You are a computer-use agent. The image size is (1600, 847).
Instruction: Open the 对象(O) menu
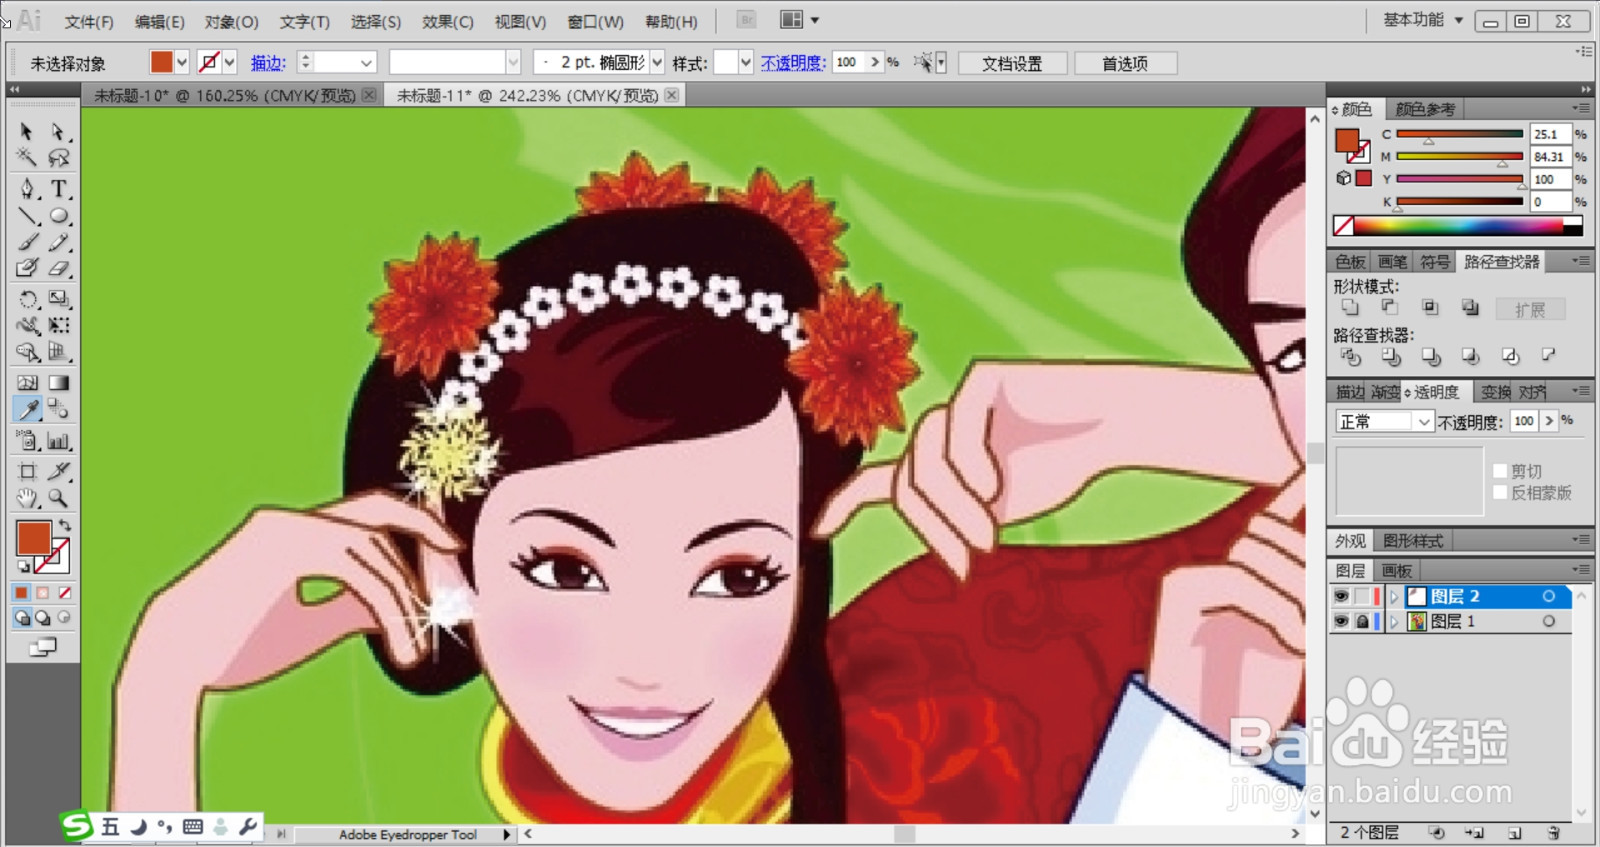click(232, 21)
